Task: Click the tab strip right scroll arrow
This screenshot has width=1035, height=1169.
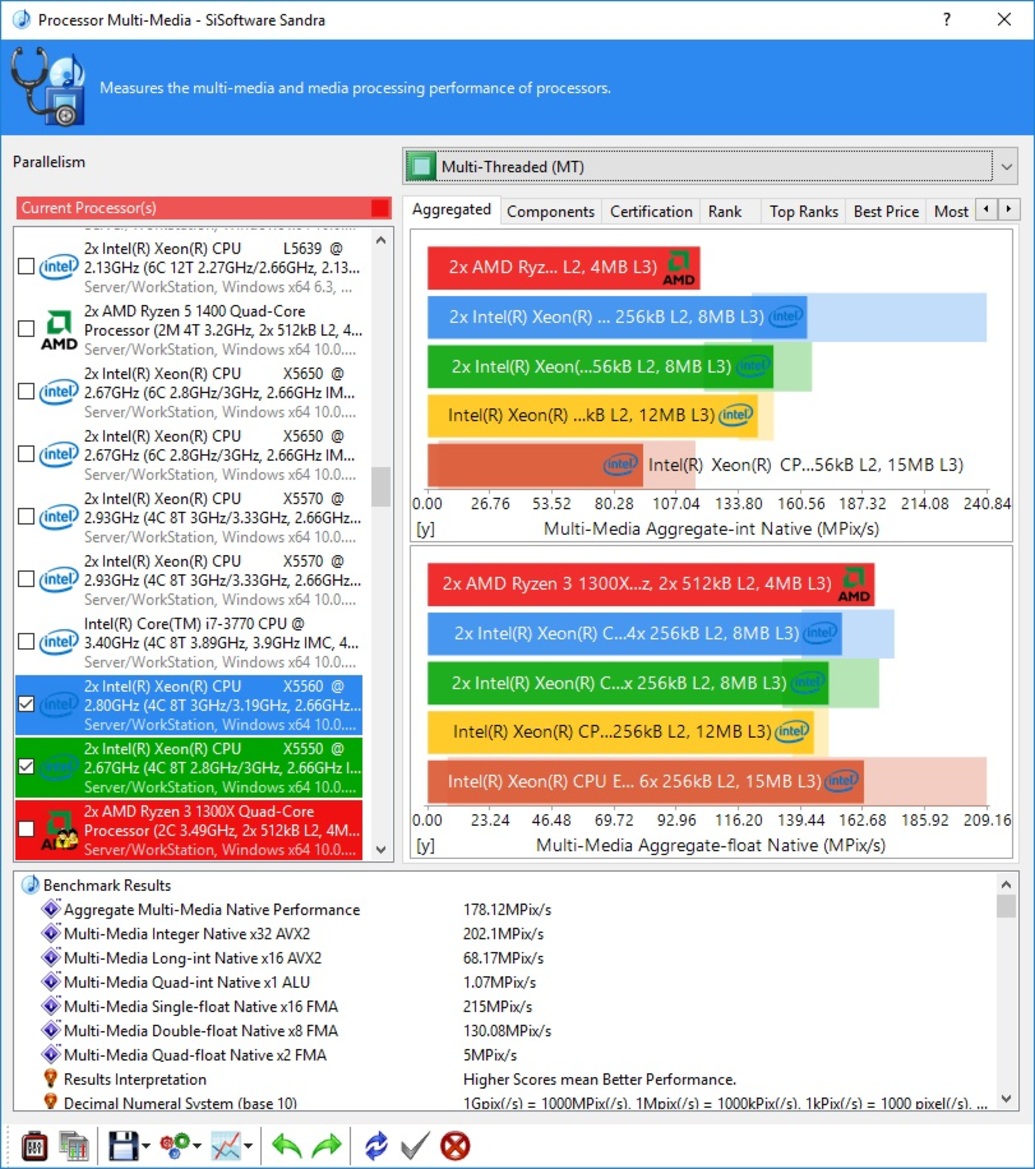Action: (1009, 209)
